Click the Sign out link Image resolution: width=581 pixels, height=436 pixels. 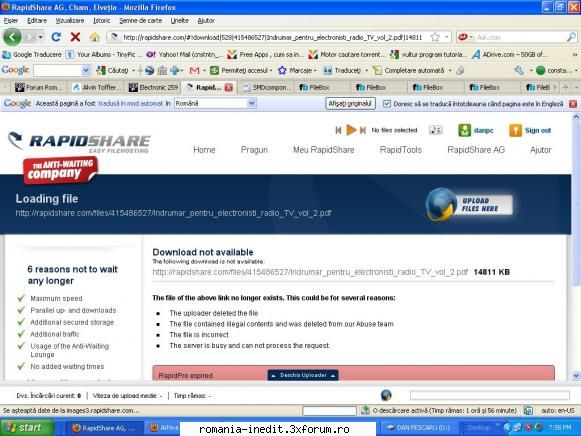tap(538, 130)
